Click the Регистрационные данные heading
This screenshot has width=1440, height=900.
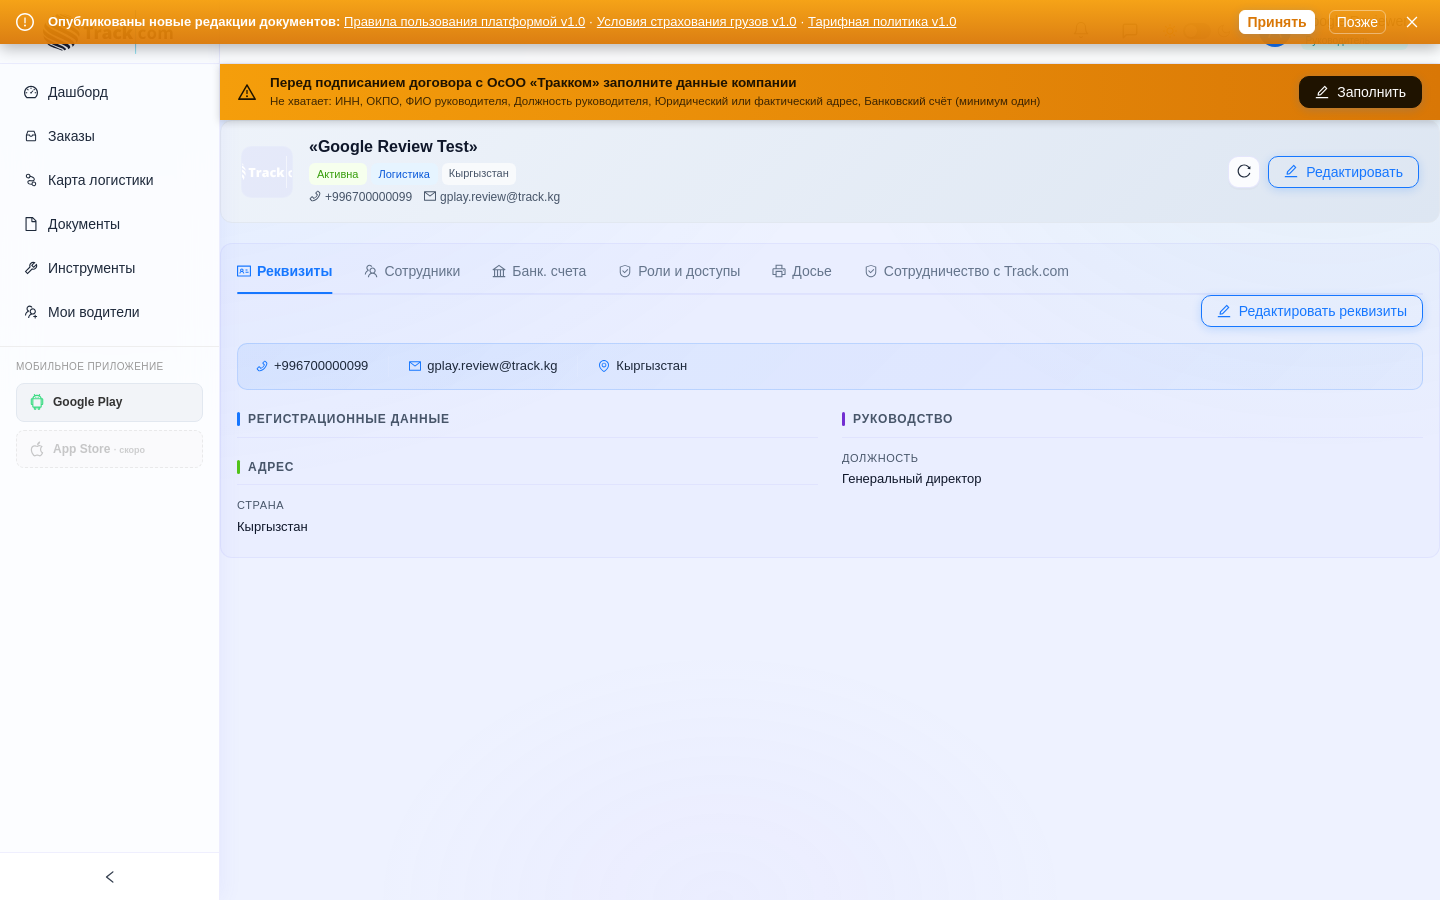(x=348, y=419)
